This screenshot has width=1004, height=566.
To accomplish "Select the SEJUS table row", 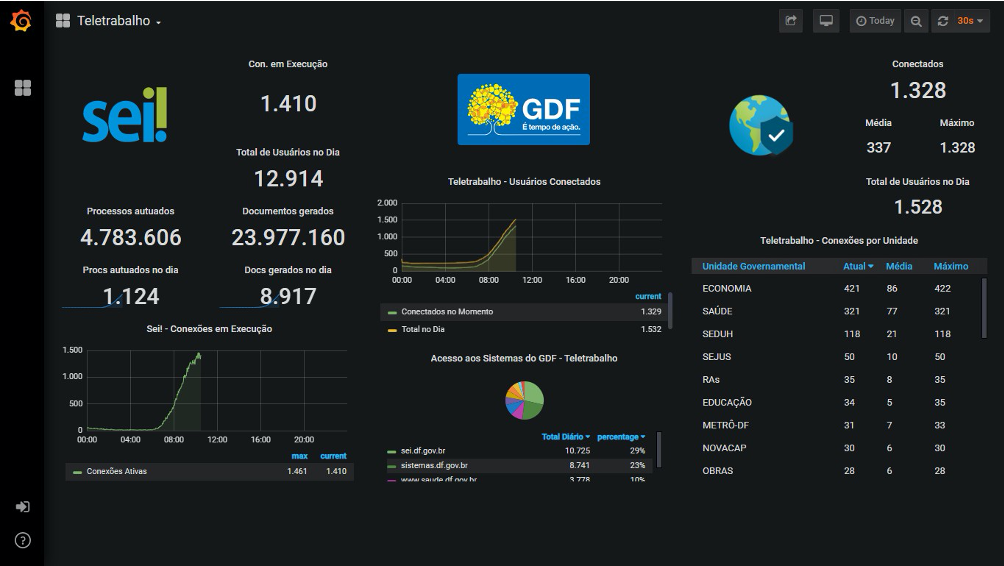I will coord(836,357).
